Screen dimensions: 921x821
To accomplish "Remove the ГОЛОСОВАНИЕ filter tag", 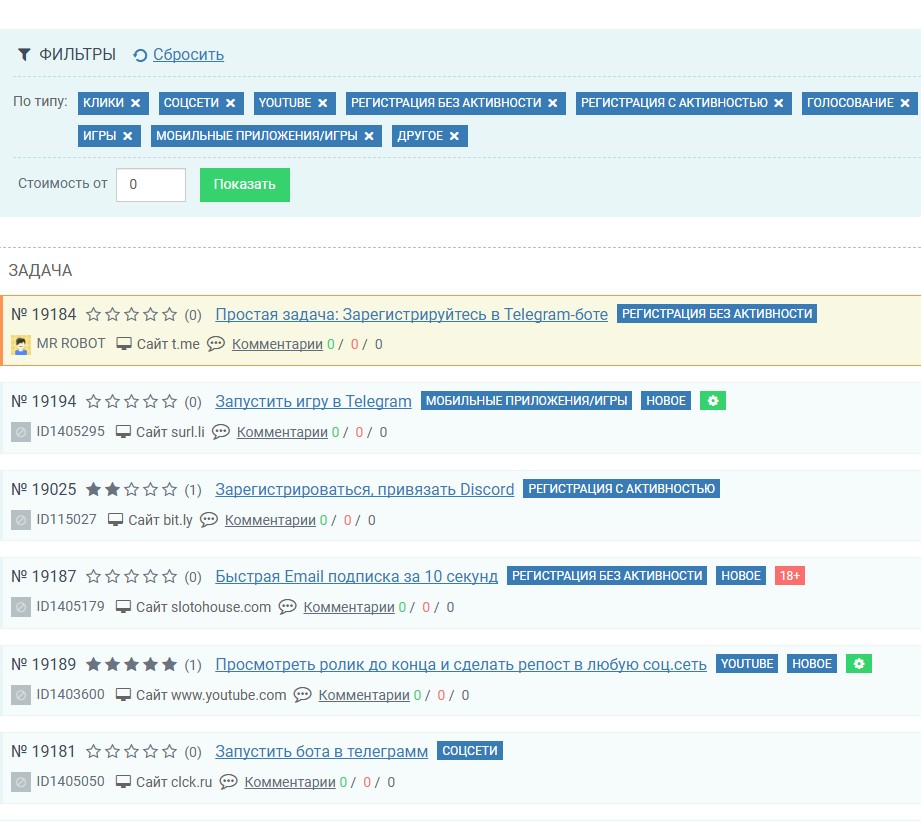I will [905, 103].
